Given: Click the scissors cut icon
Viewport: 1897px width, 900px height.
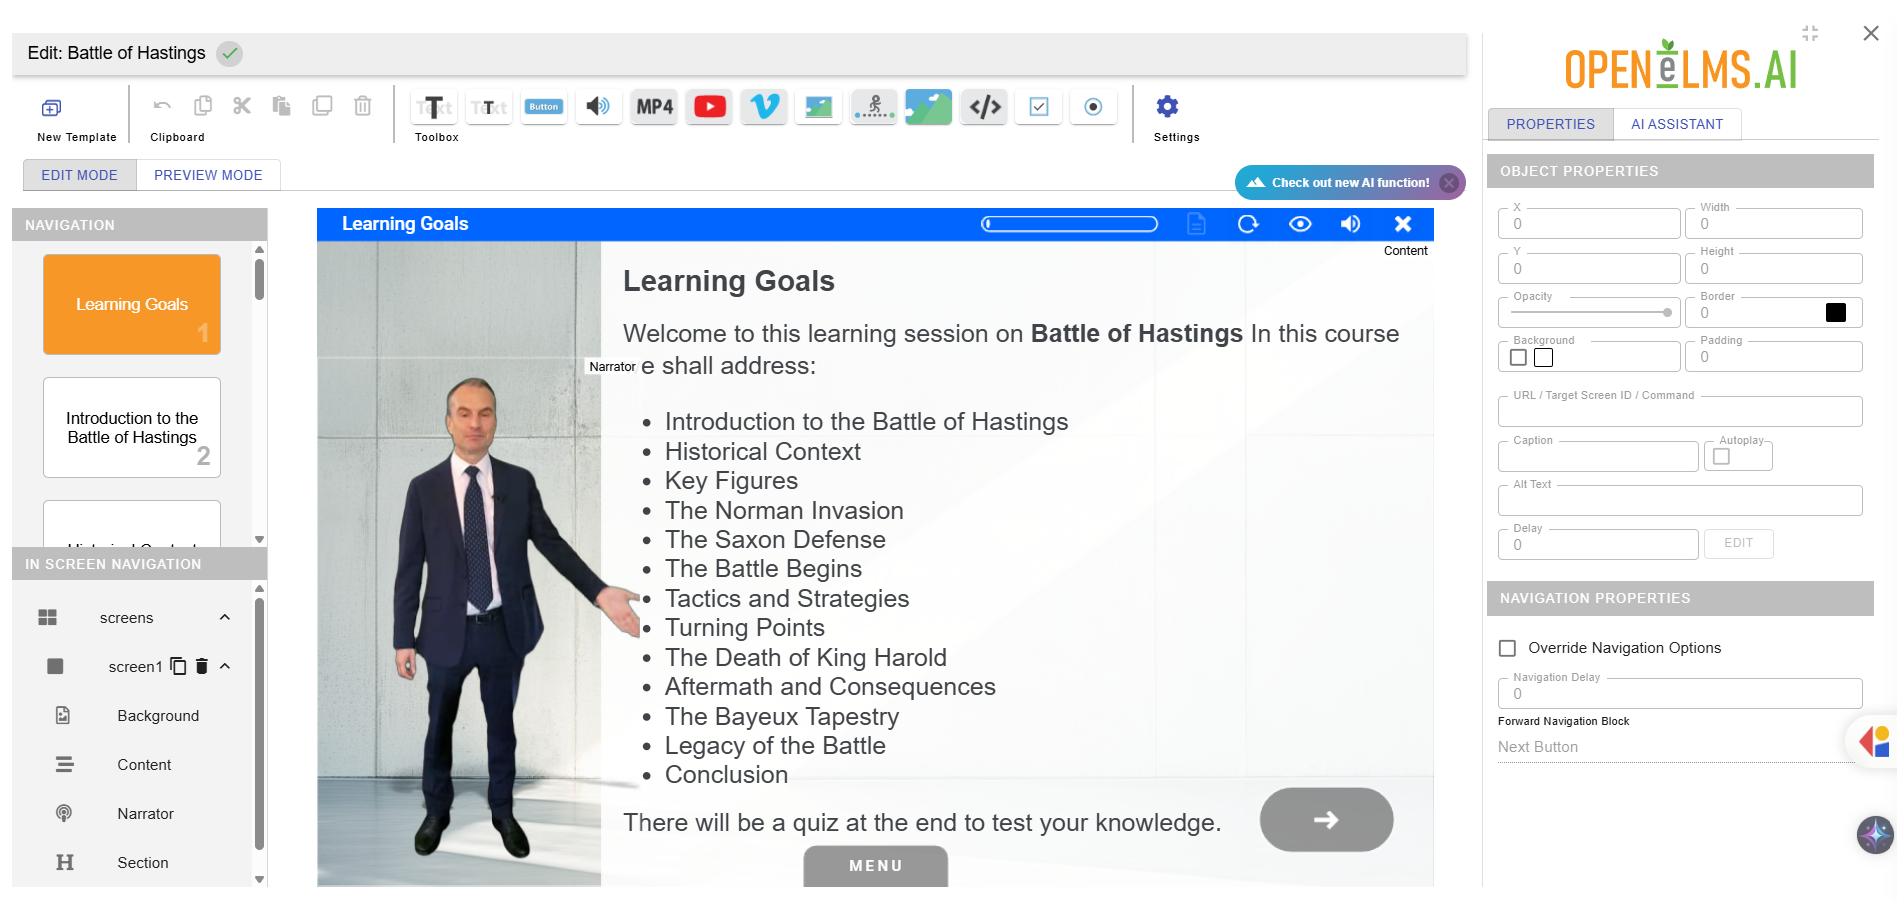Looking at the screenshot, I should coord(242,106).
